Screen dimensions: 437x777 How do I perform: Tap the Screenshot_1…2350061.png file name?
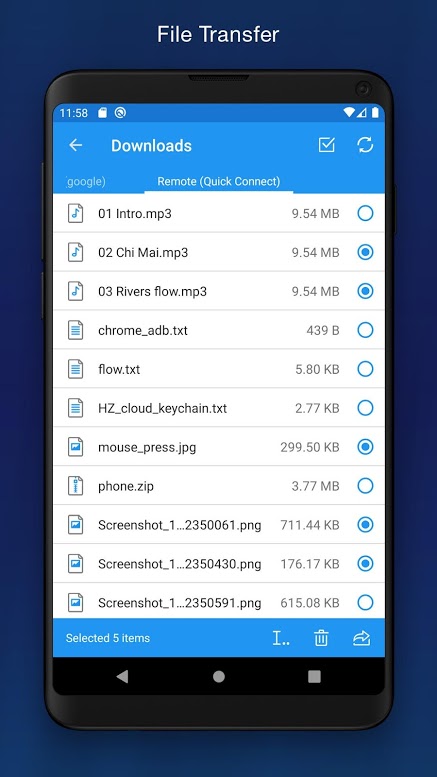pyautogui.click(x=179, y=525)
